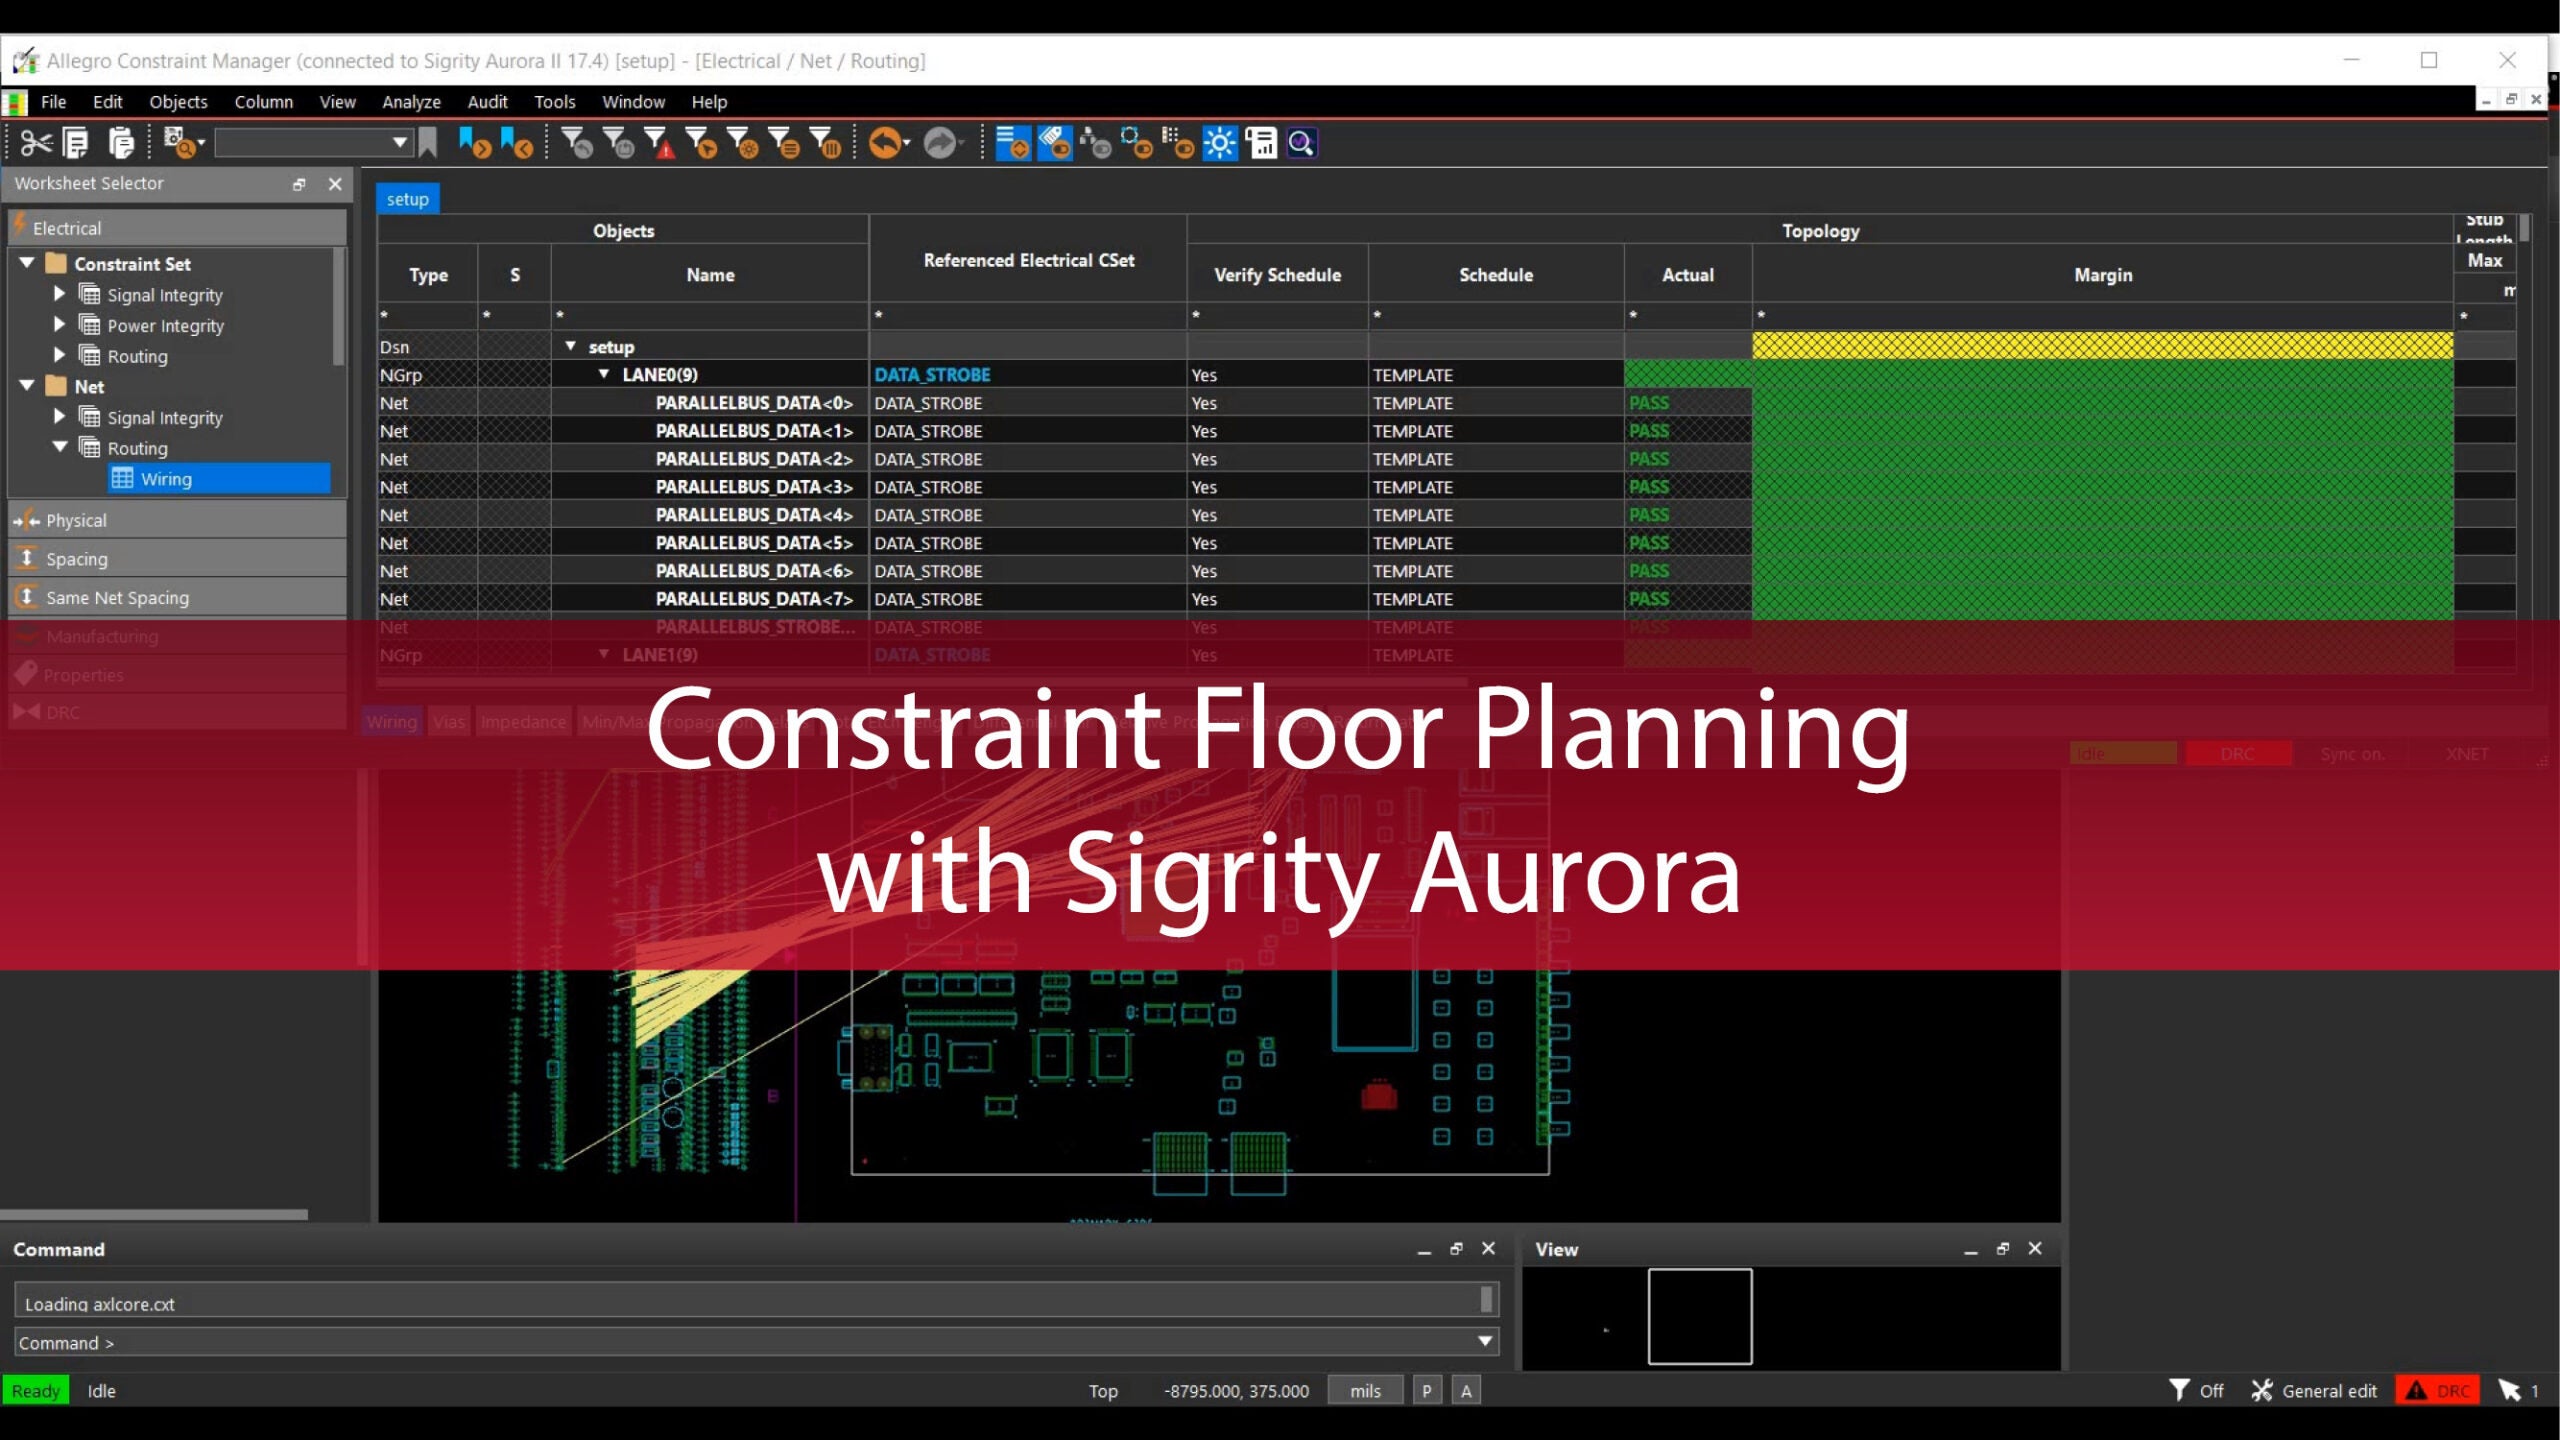2560x1440 pixels.
Task: Float the Worksheet Selector panel
Action: pyautogui.click(x=299, y=184)
